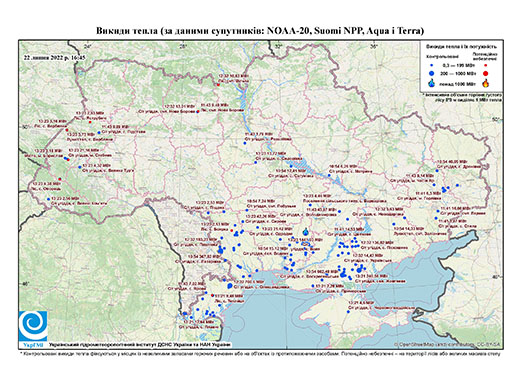Image resolution: width=520 pixels, height=368 pixels.
Task: Click the large red circle in the legend
Action: pyautogui.click(x=485, y=73)
